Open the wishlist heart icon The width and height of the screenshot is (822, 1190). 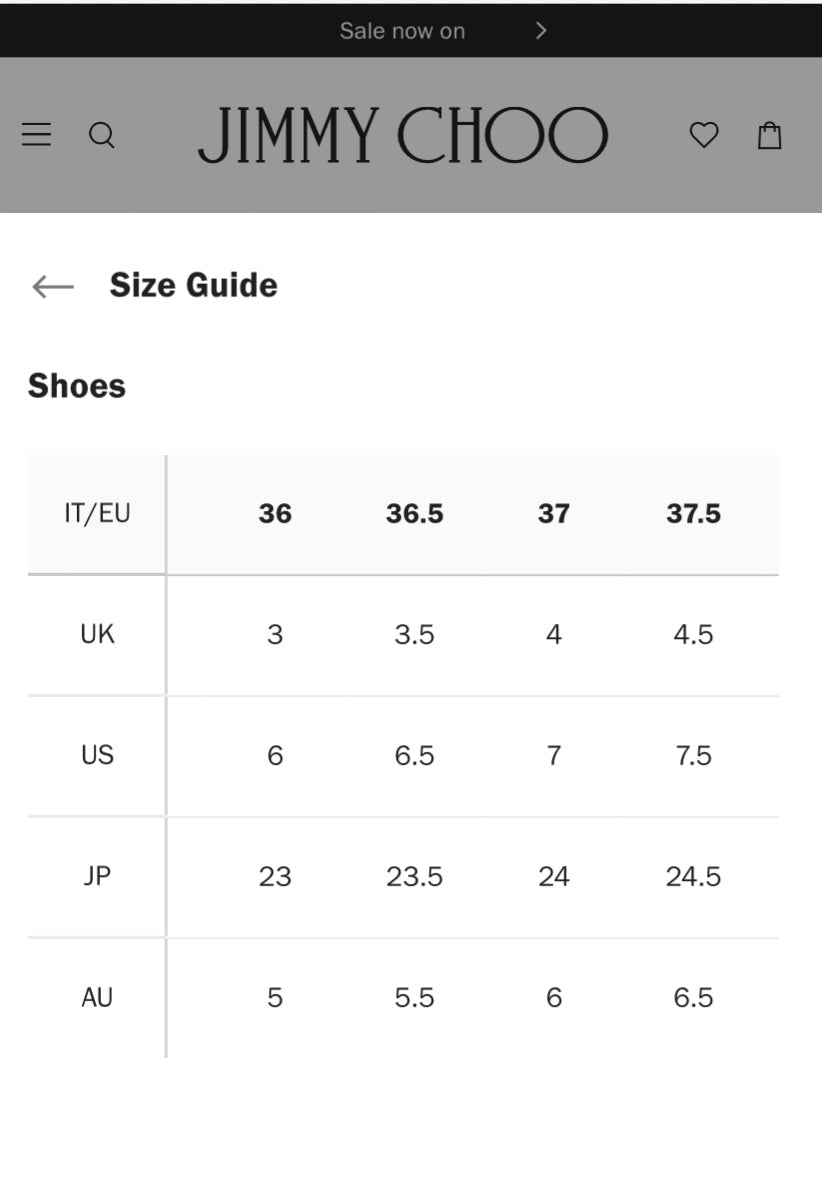704,135
